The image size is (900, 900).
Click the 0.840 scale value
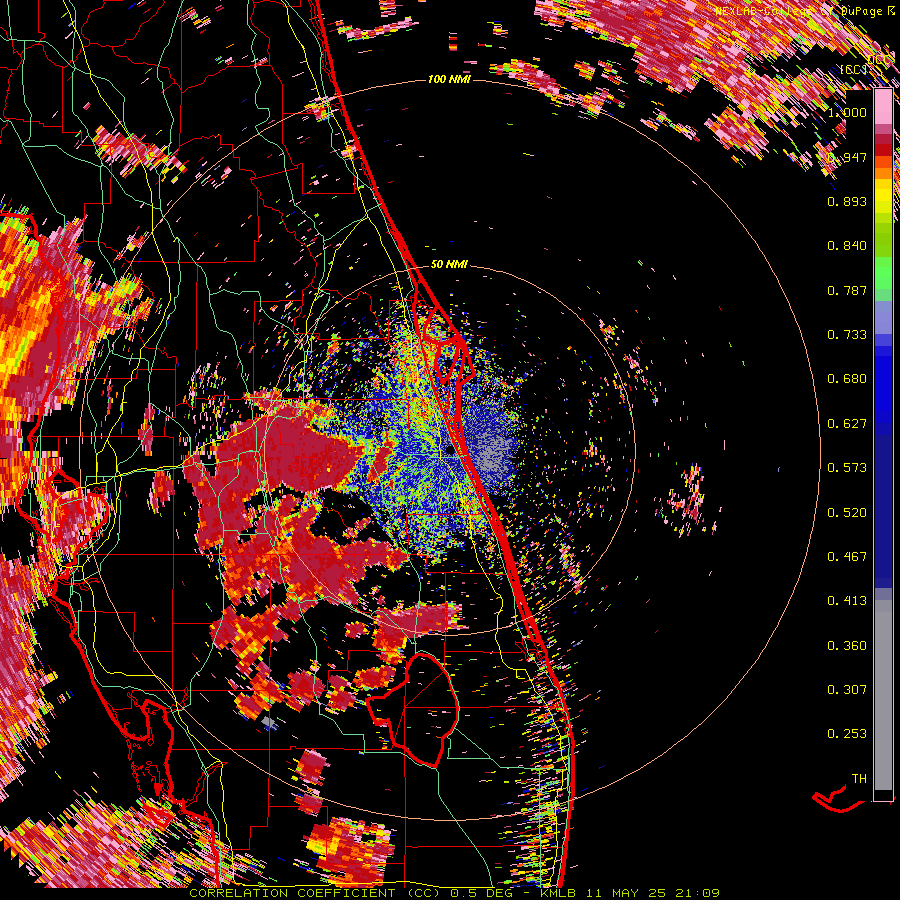(x=847, y=246)
